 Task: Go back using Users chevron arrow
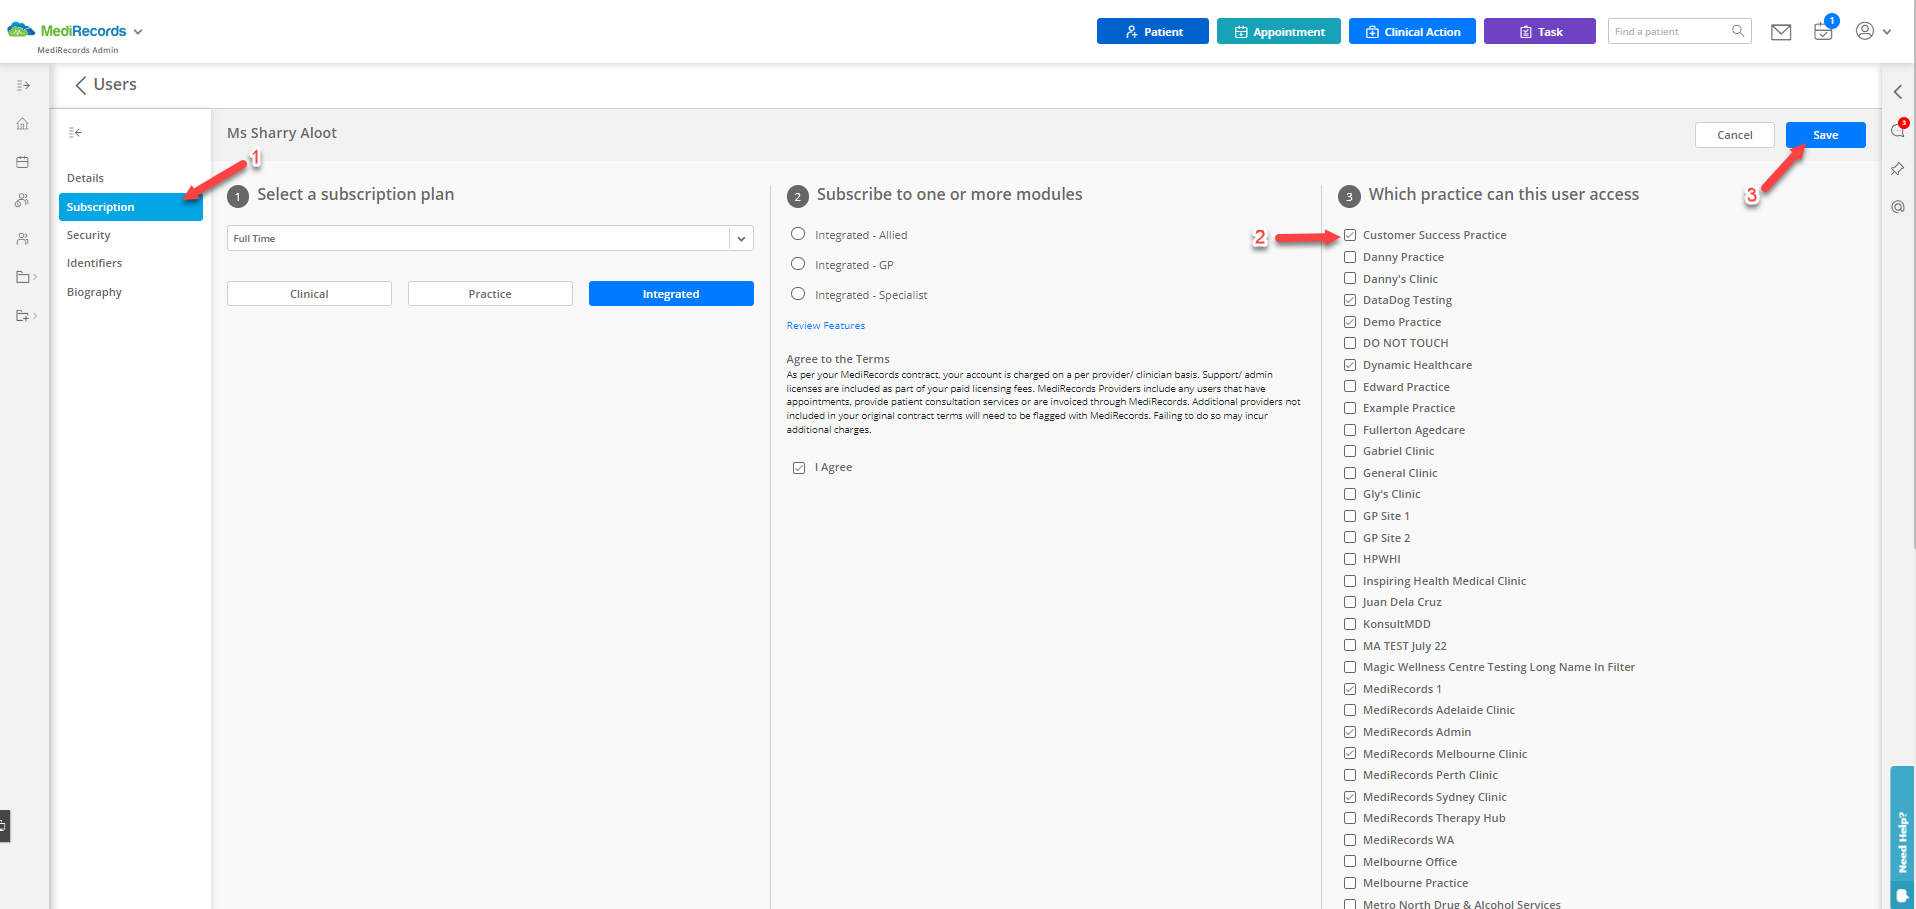click(x=80, y=85)
